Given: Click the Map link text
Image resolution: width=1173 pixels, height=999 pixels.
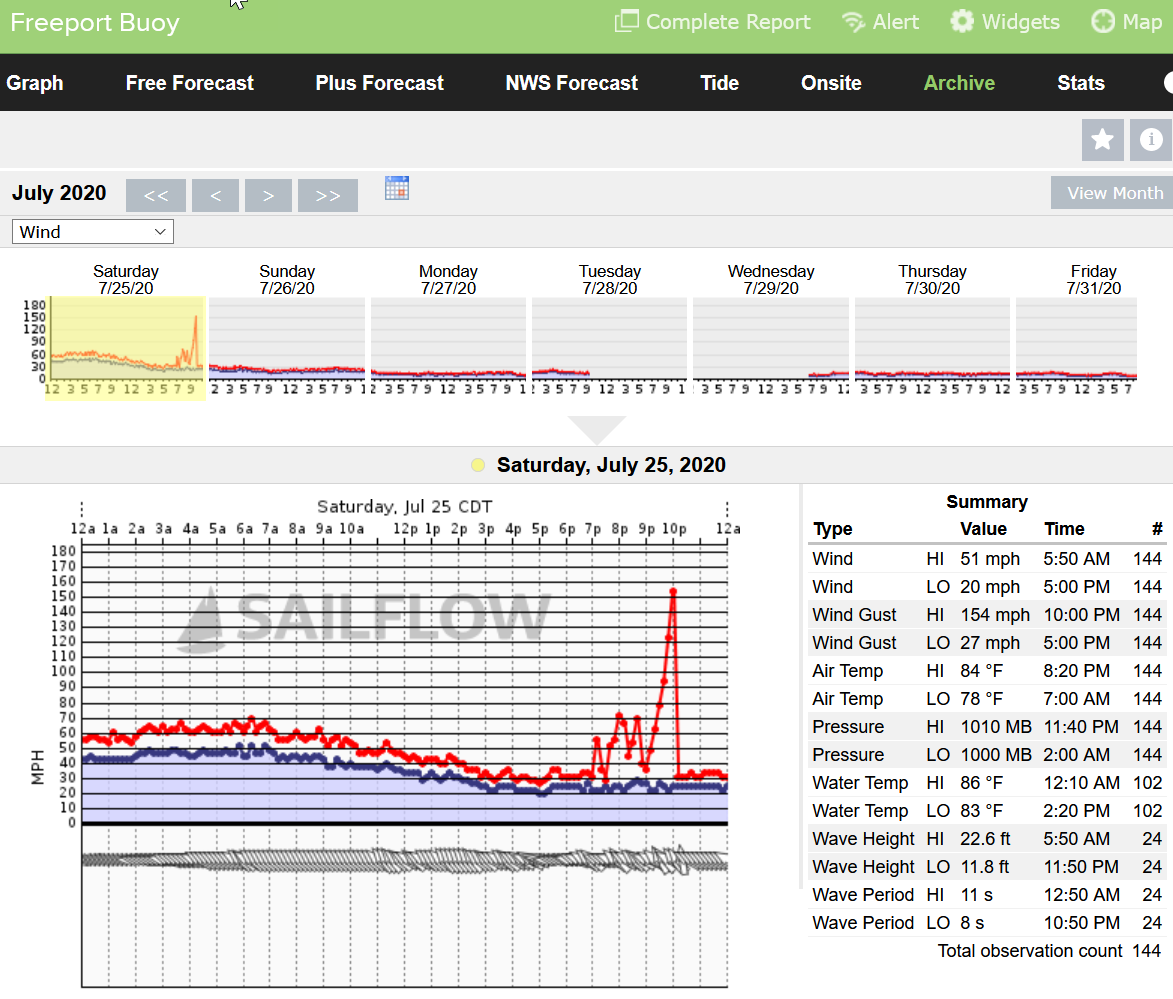Looking at the screenshot, I should pos(1142,22).
